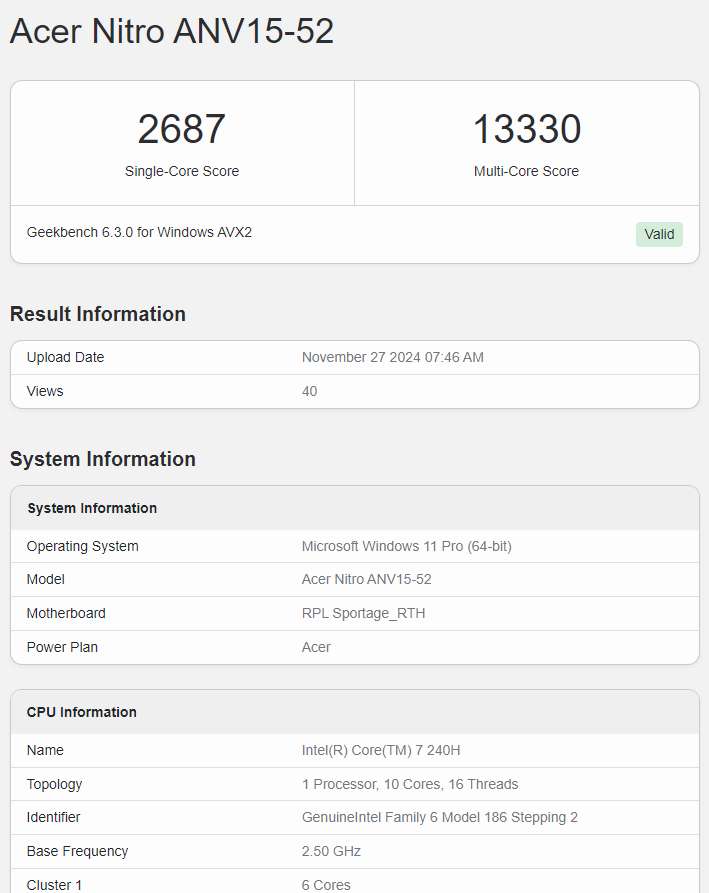Click 1 Processor, 10 Cores, 16 Threads
The height and width of the screenshot is (893, 709).
click(x=410, y=784)
